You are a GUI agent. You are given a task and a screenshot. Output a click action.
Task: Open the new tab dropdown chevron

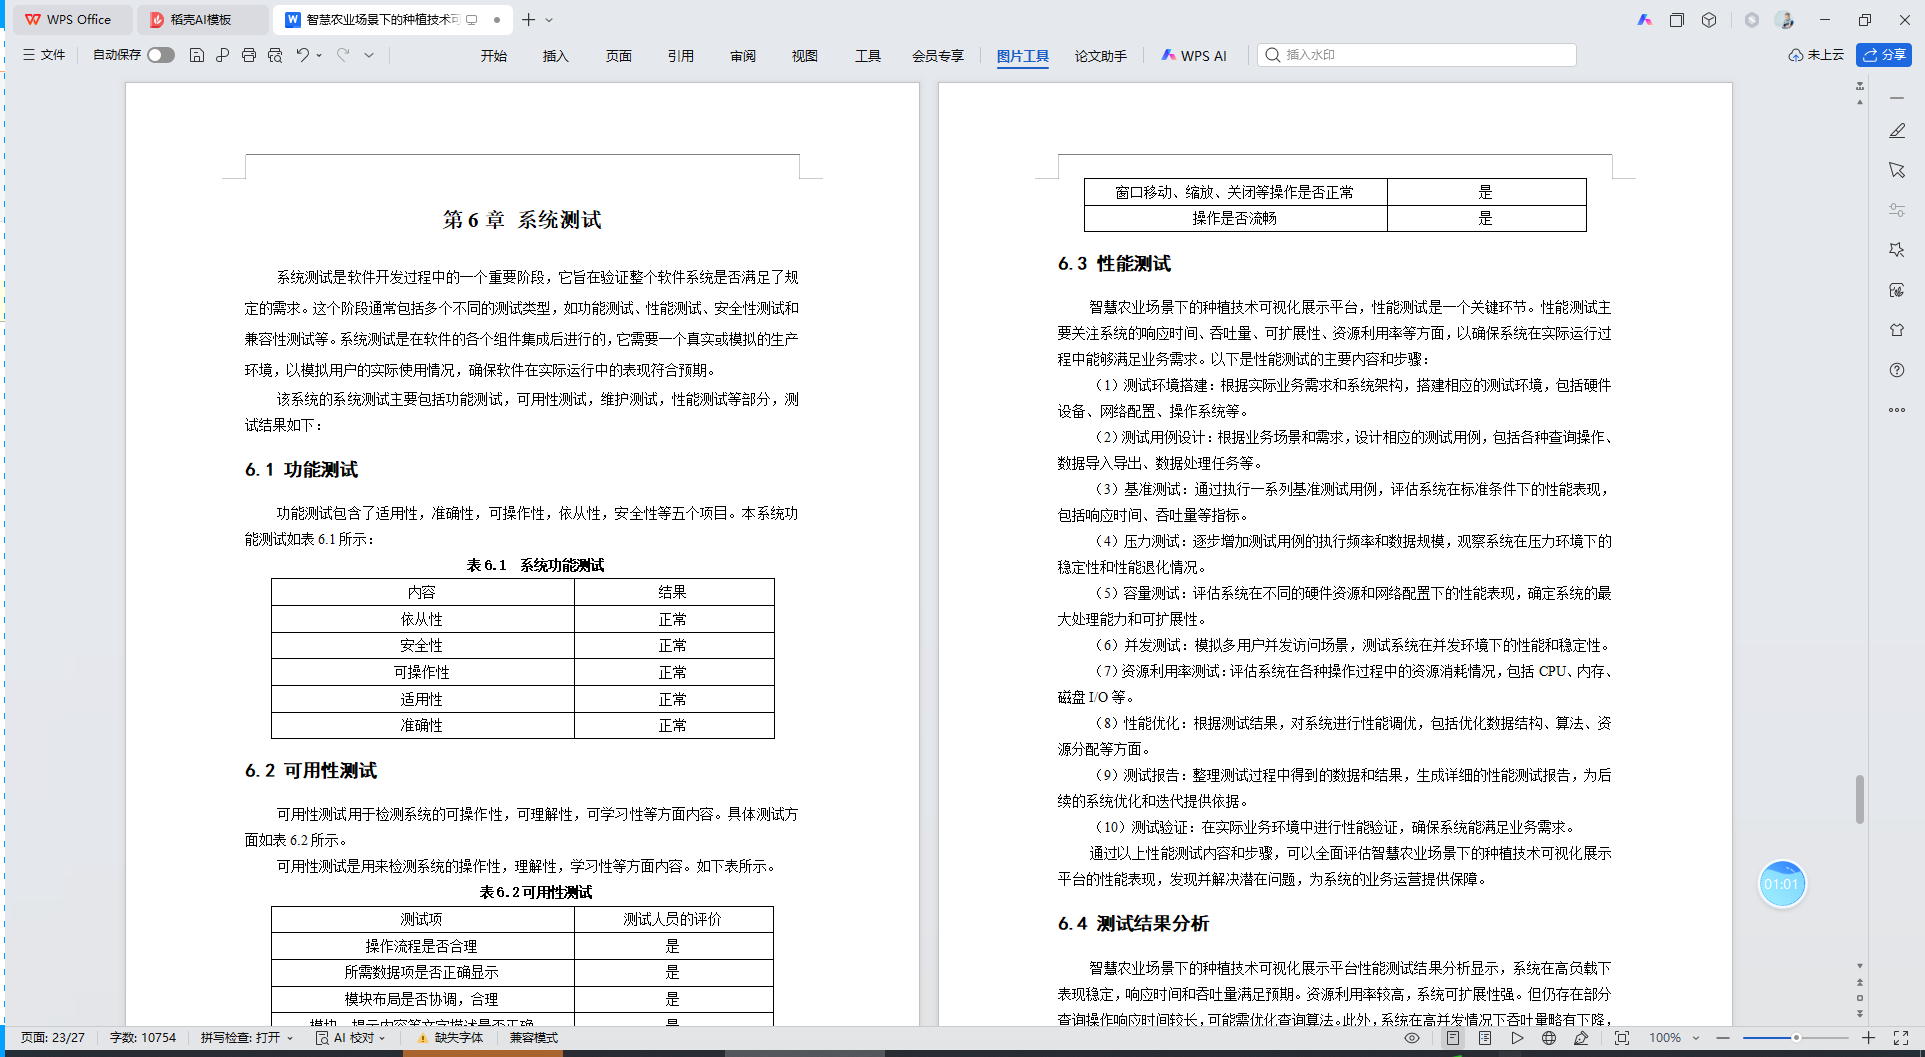(x=549, y=20)
